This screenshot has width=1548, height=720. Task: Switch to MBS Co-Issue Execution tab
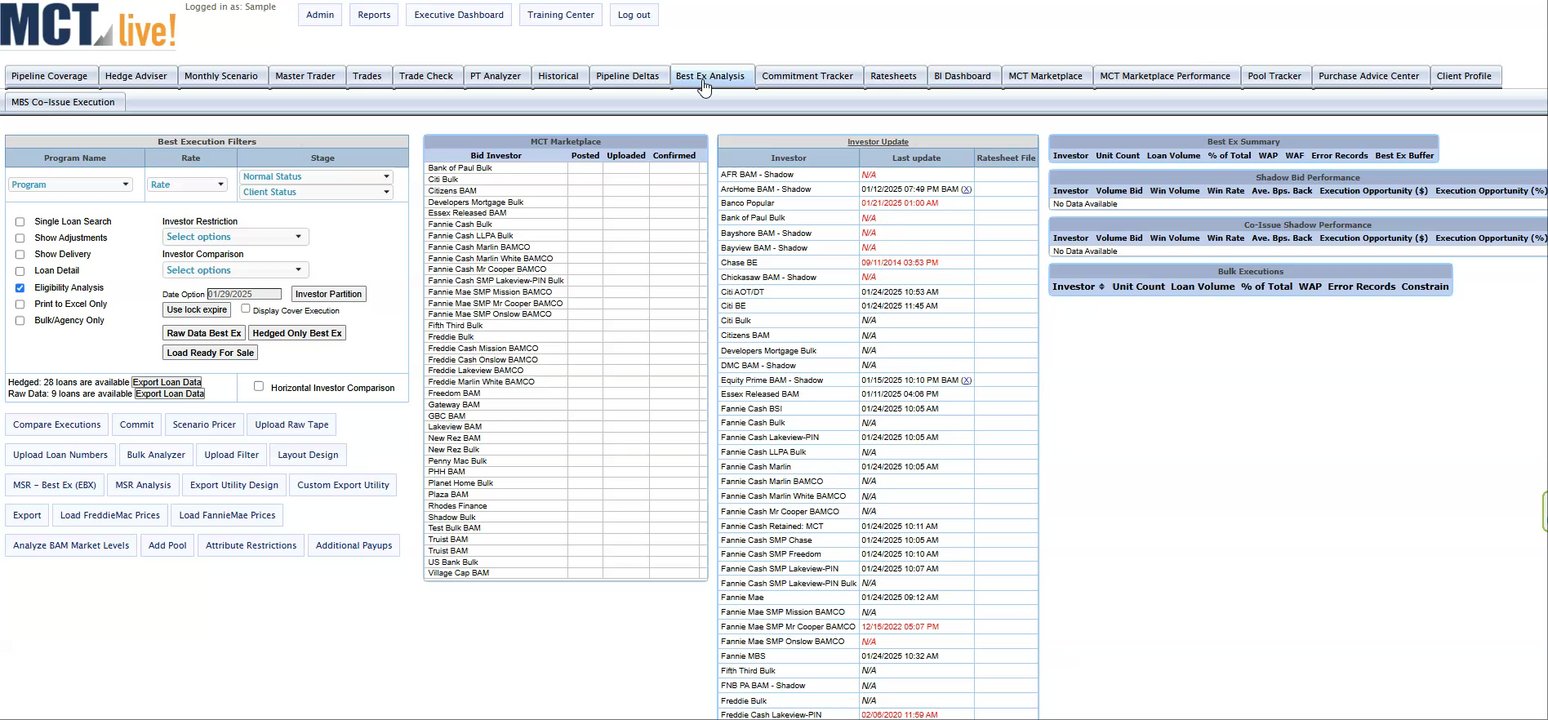[63, 102]
